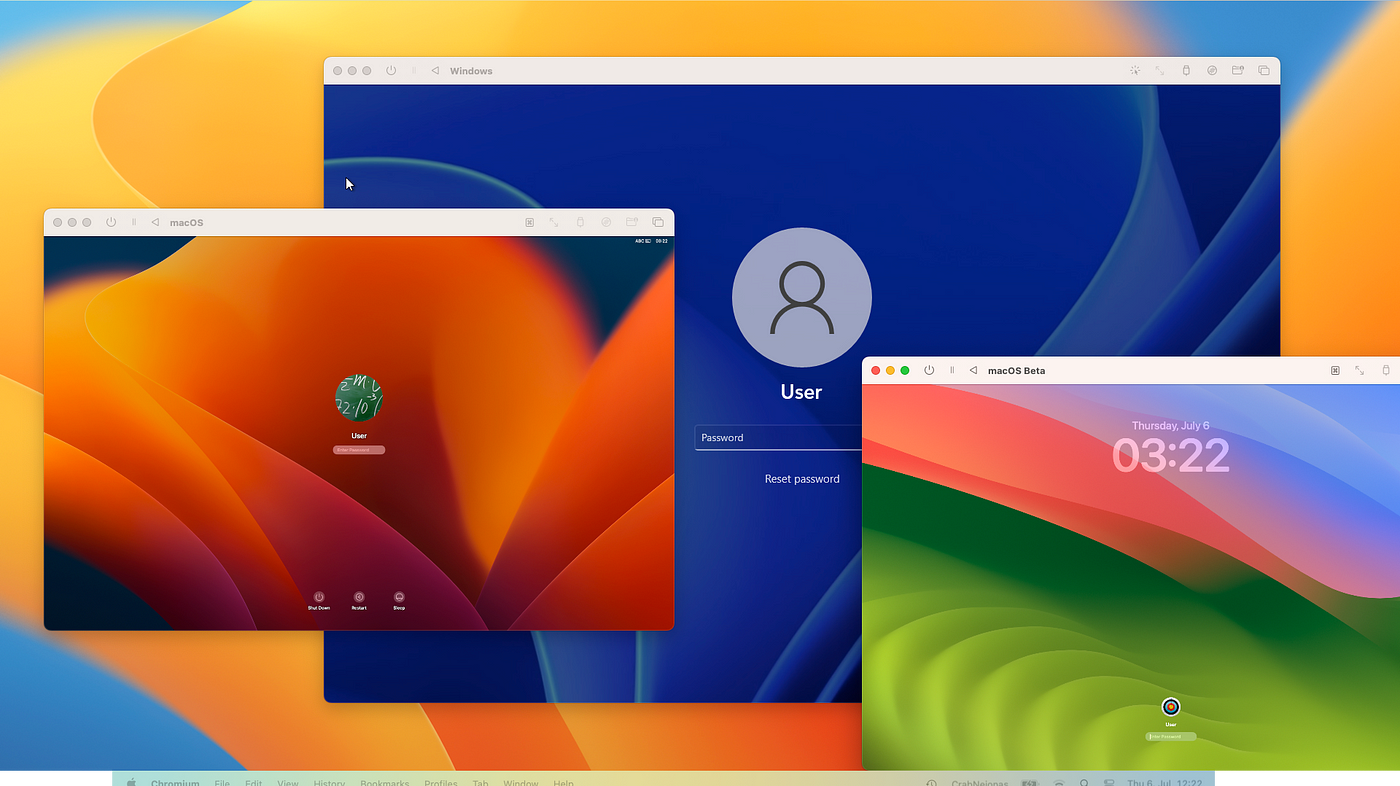Image resolution: width=1400 pixels, height=786 pixels.
Task: Open Bookmarks menu in bottom menu bar
Action: pyautogui.click(x=385, y=782)
